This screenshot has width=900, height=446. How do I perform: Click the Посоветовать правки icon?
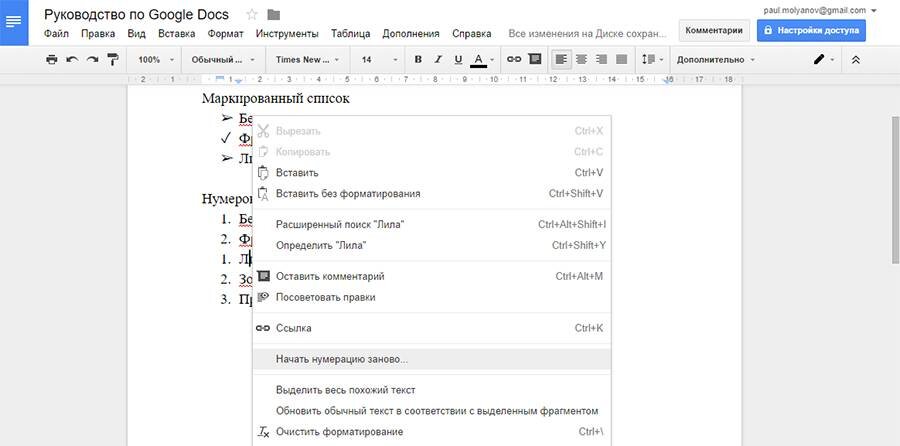tap(263, 297)
